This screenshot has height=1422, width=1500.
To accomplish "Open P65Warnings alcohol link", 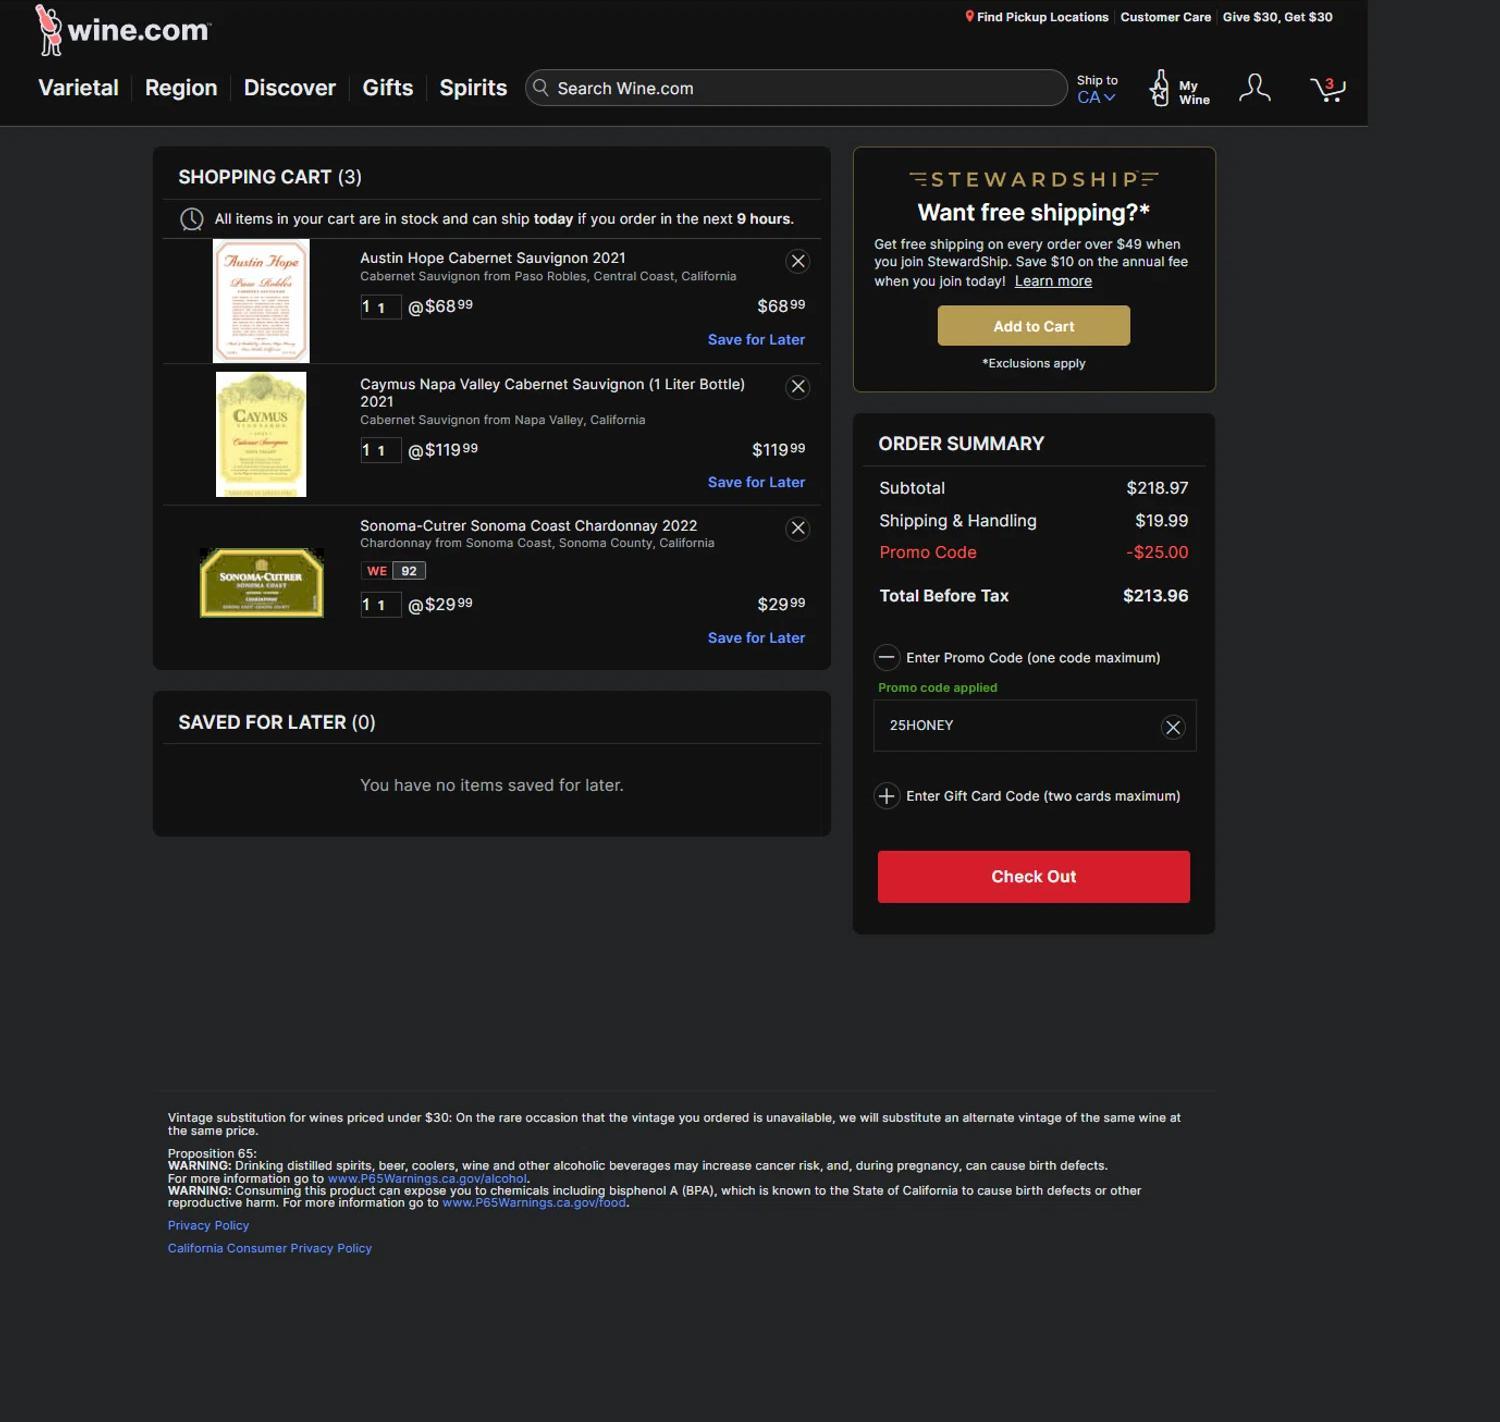I will 427,1179.
